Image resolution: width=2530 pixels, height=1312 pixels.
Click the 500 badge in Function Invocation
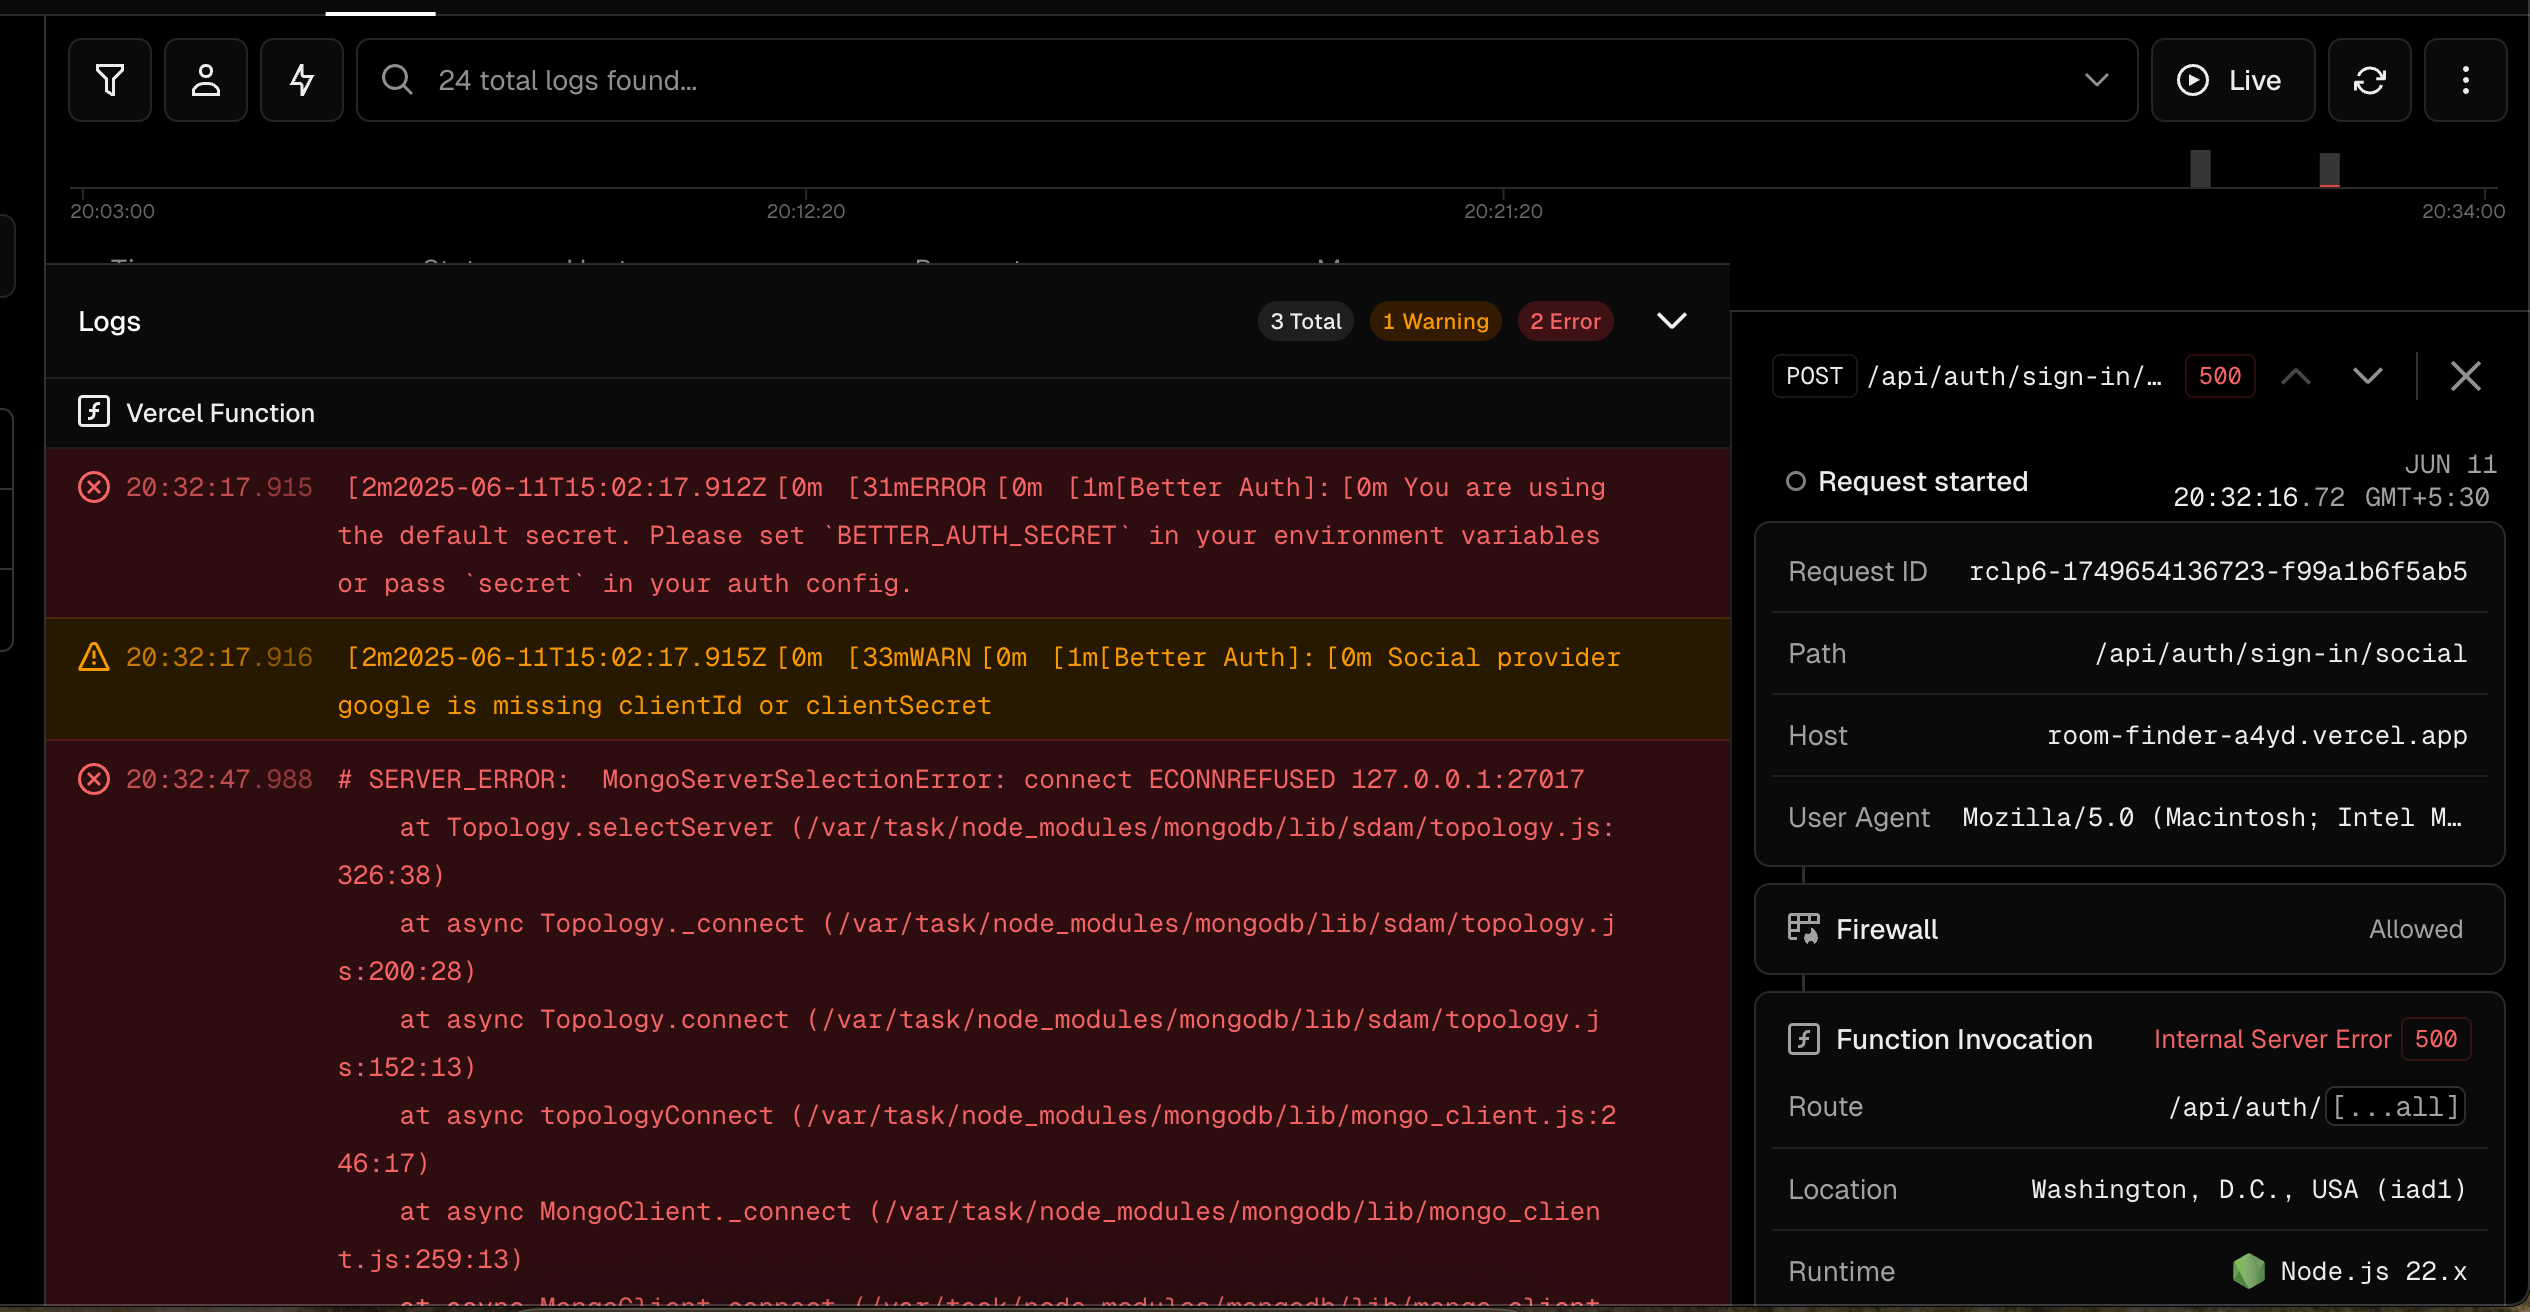pyautogui.click(x=2436, y=1039)
